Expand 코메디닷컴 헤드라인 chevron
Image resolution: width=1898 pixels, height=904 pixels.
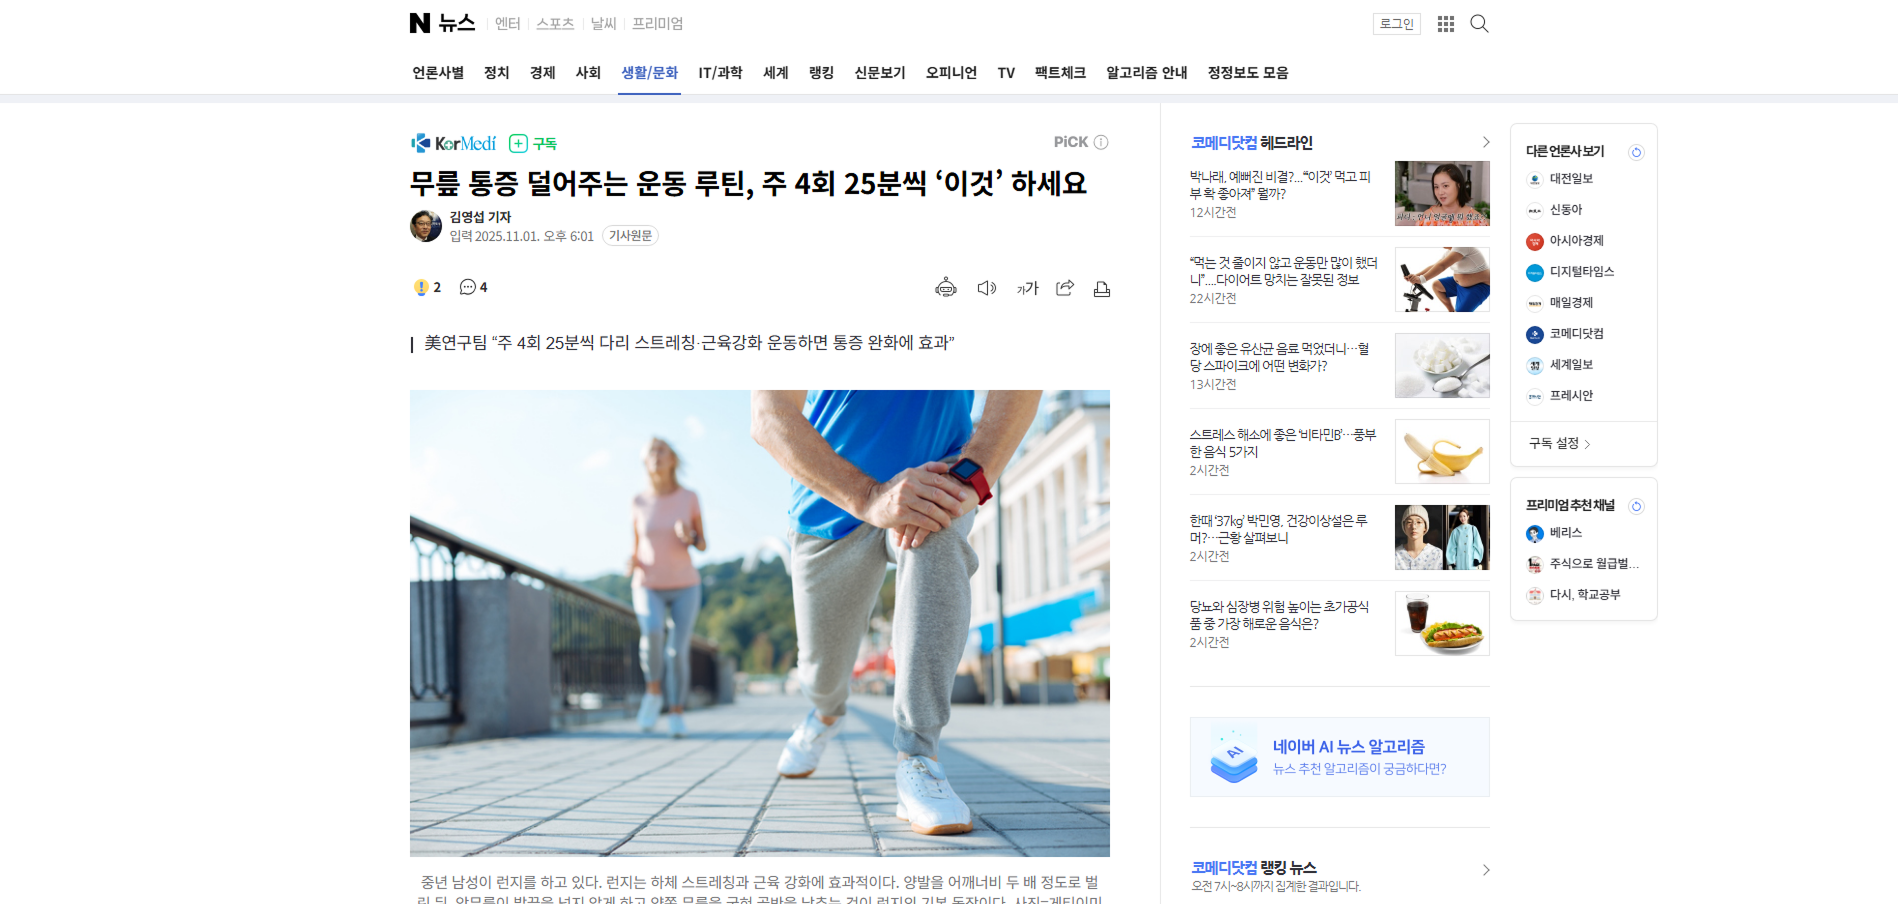coord(1486,142)
